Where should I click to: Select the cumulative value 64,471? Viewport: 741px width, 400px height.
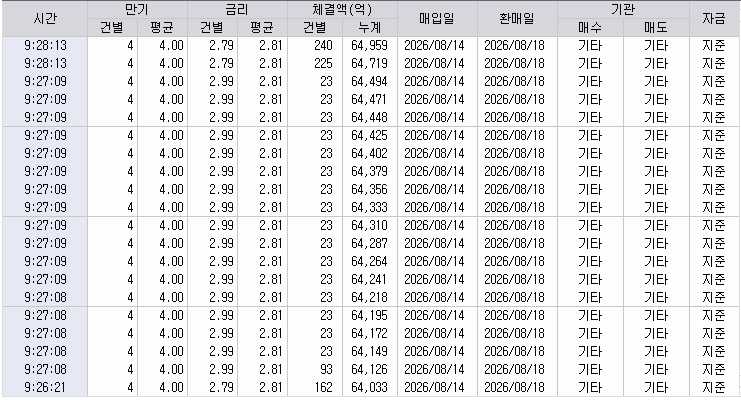pyautogui.click(x=369, y=100)
